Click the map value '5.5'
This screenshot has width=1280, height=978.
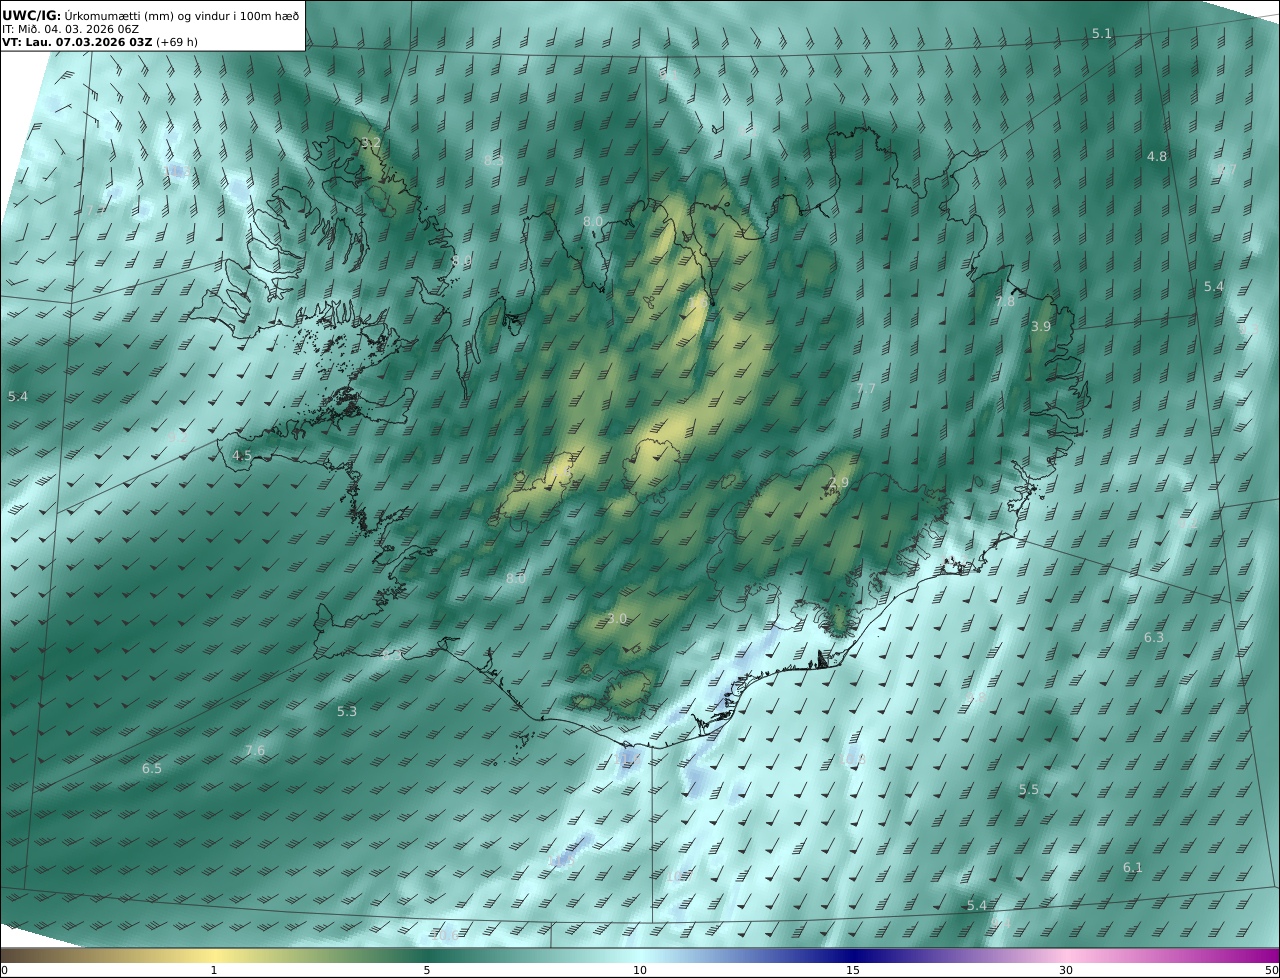click(x=1029, y=790)
